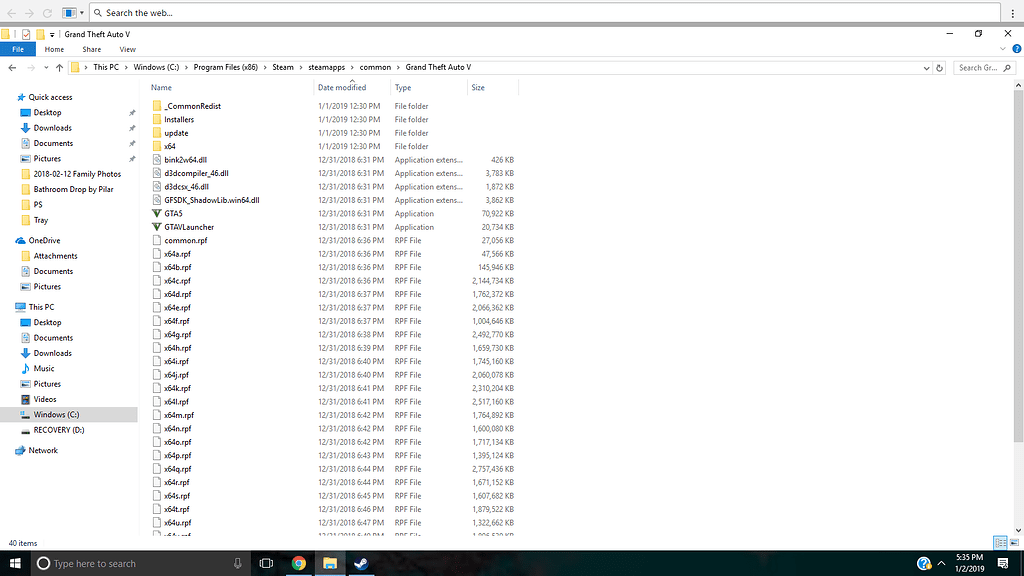Open Task View on taskbar
This screenshot has height=576, width=1024.
(266, 563)
